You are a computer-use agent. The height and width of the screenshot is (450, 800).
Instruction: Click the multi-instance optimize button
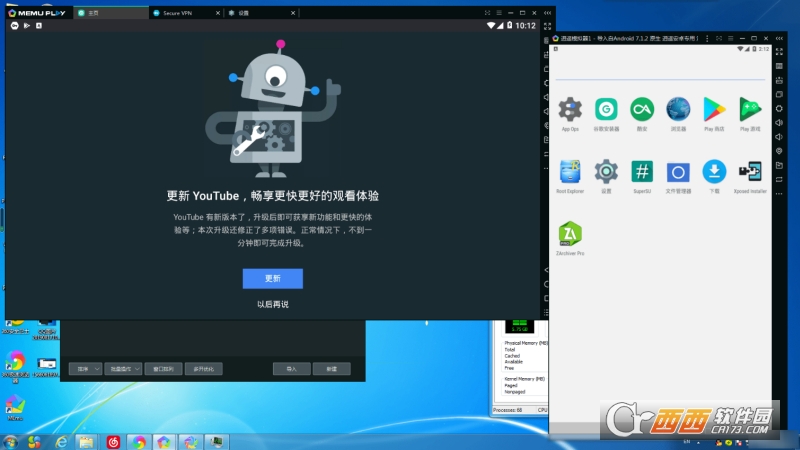[204, 369]
